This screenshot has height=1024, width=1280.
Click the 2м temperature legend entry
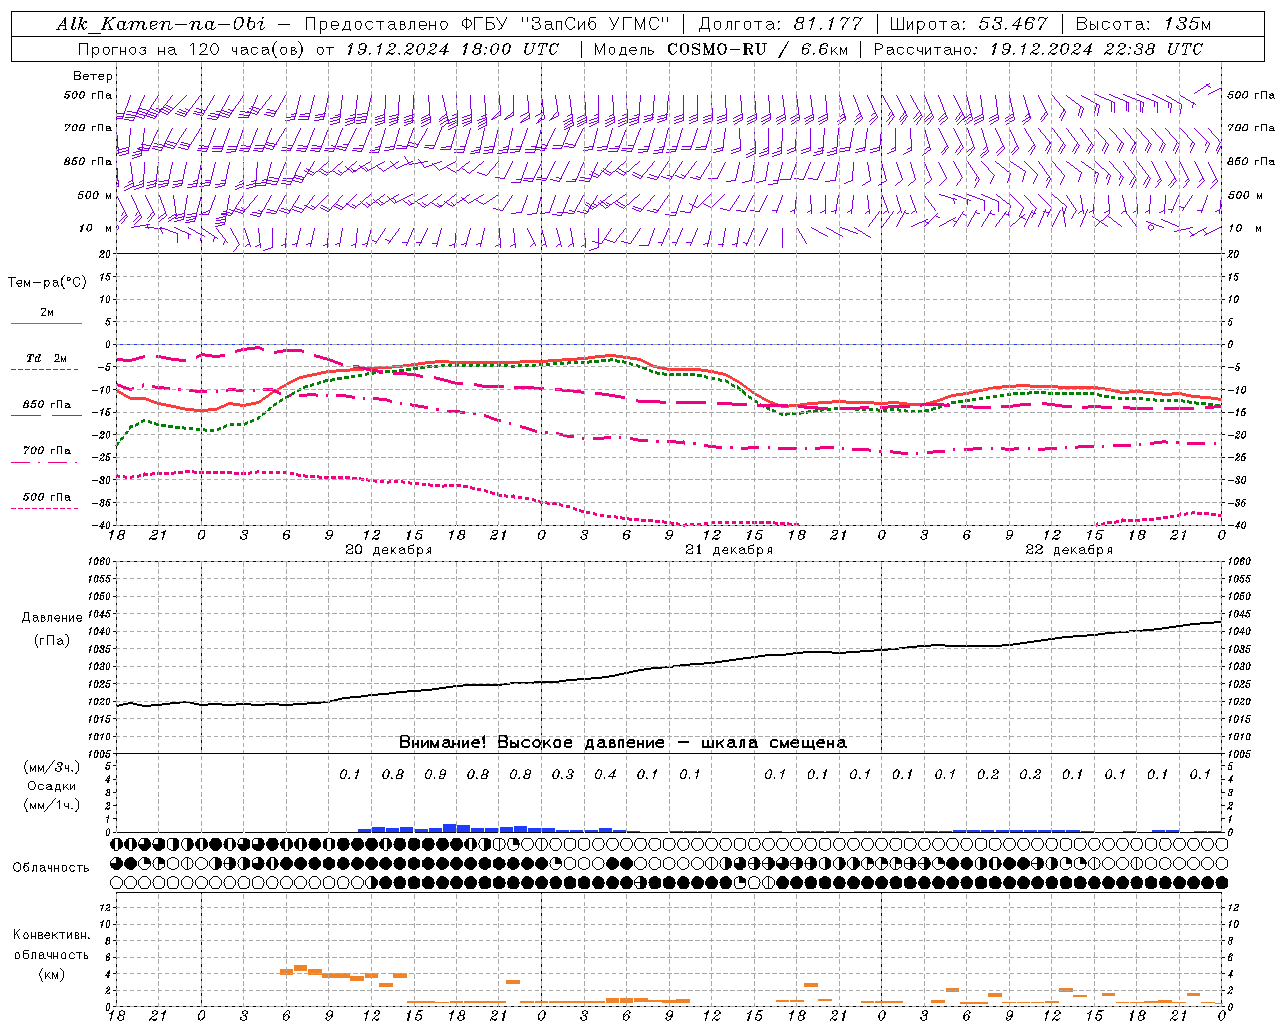[x=47, y=313]
